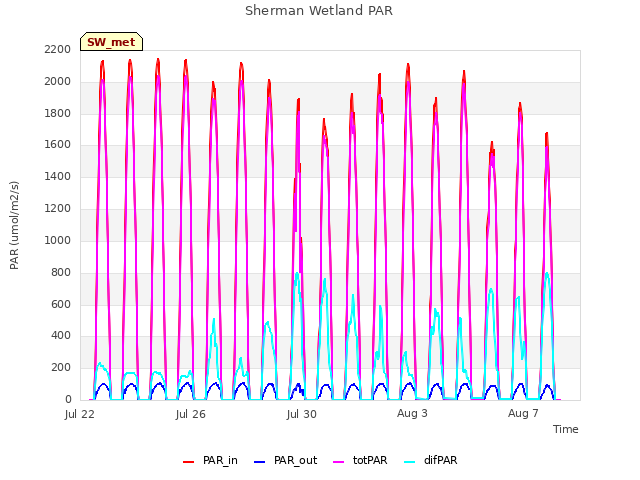Screen dimensions: 640x480
Task: Click the y-axis title PAR (umol/m2/s)
Action: pyautogui.click(x=14, y=225)
